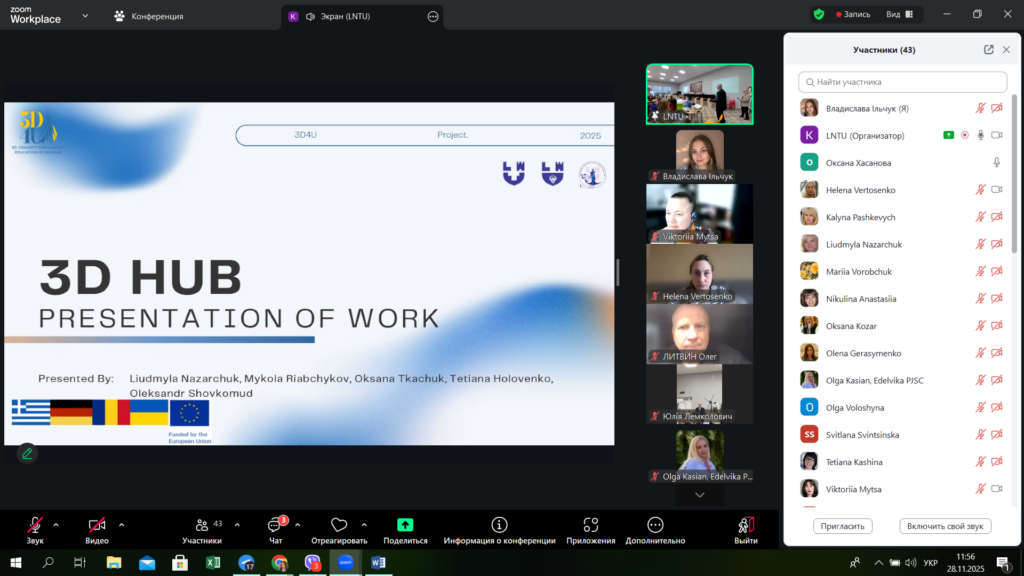Toggle camera video (Видео) button

coord(97,525)
